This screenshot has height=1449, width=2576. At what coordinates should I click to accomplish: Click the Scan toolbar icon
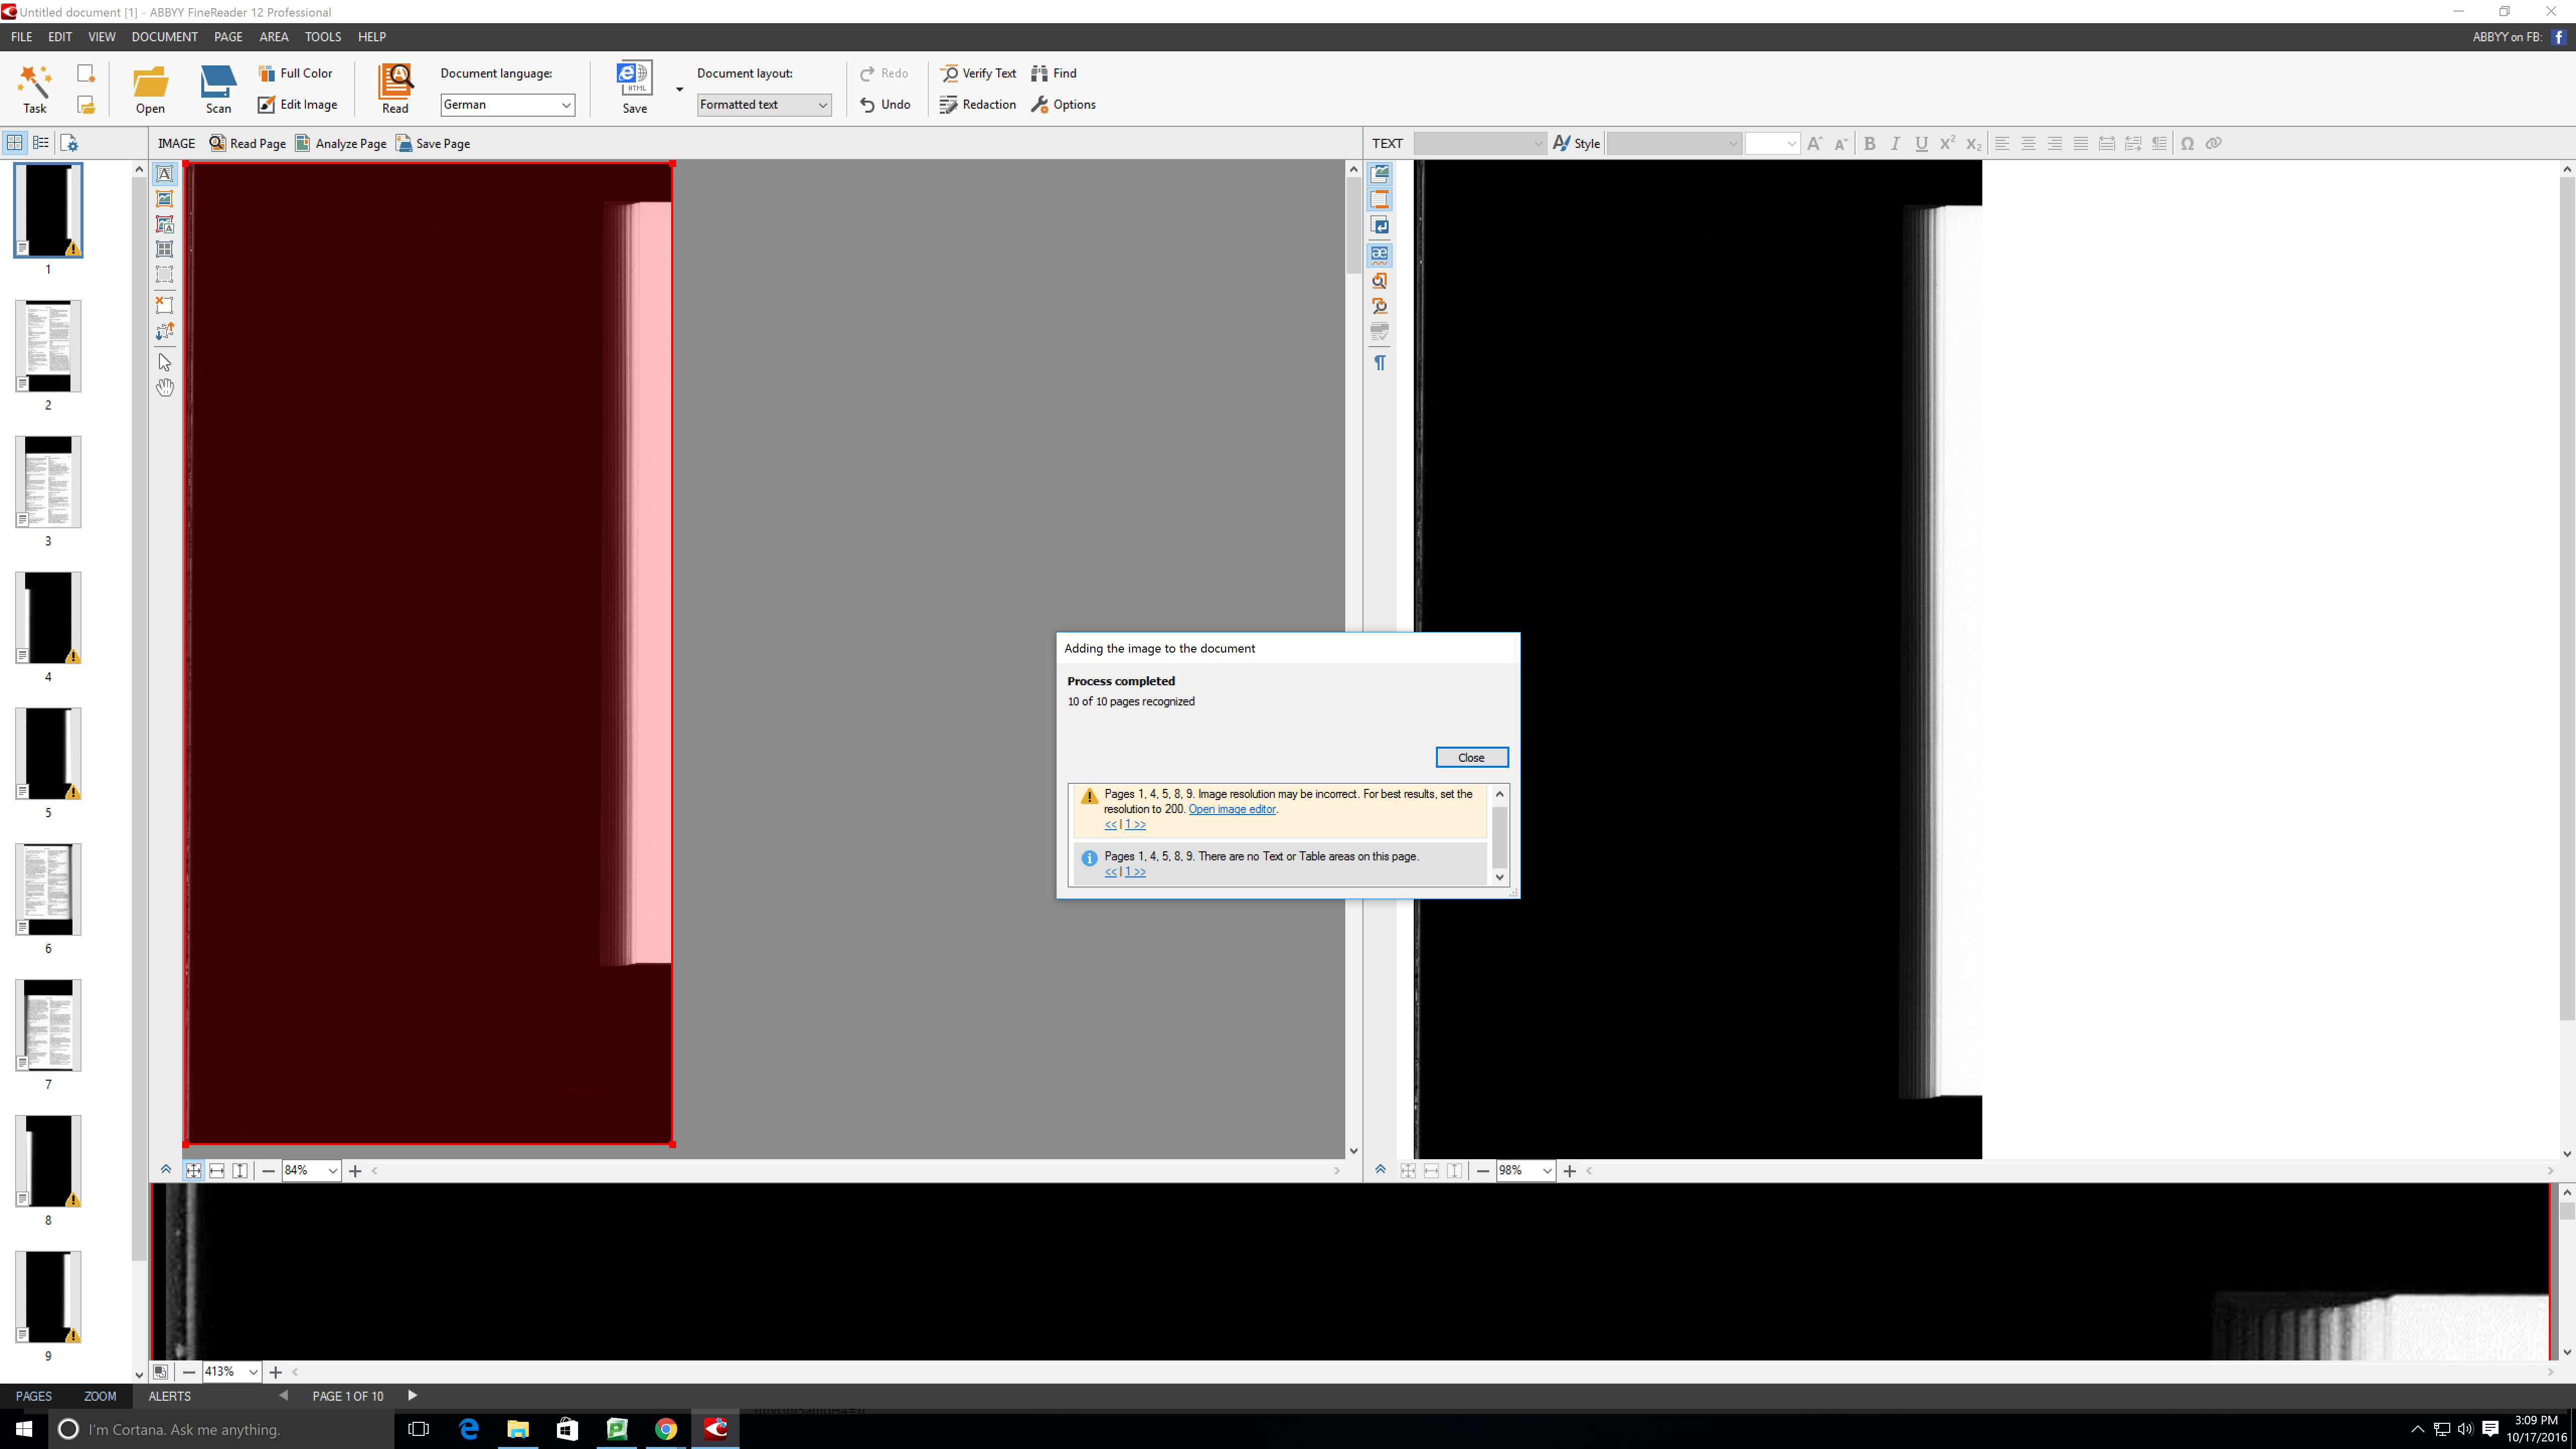[x=218, y=88]
